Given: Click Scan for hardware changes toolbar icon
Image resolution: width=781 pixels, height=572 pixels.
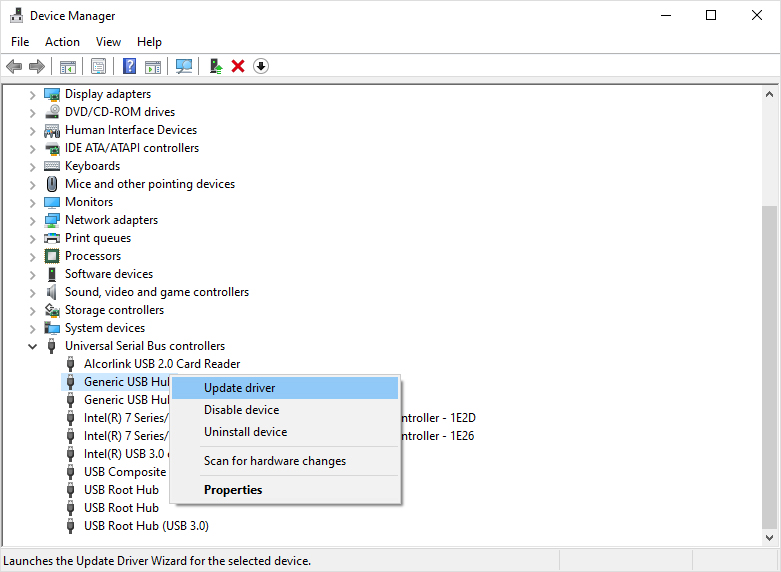Looking at the screenshot, I should coord(184,66).
